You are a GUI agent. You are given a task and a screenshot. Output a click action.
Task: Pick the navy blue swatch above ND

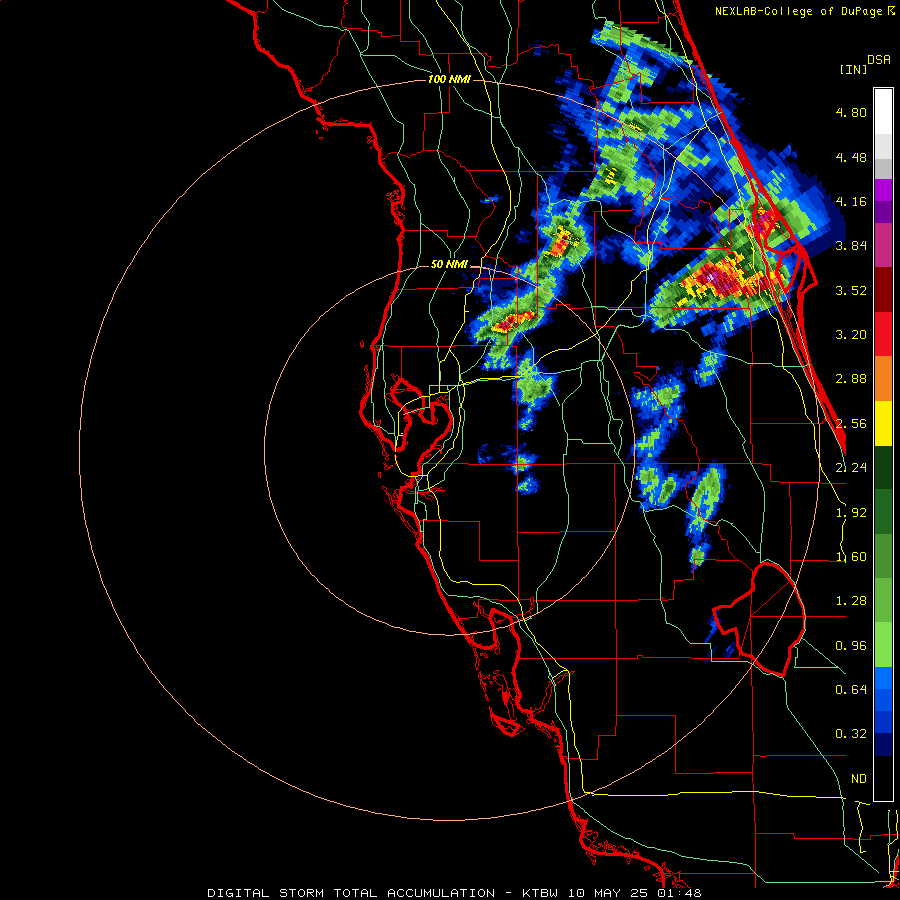(x=883, y=745)
